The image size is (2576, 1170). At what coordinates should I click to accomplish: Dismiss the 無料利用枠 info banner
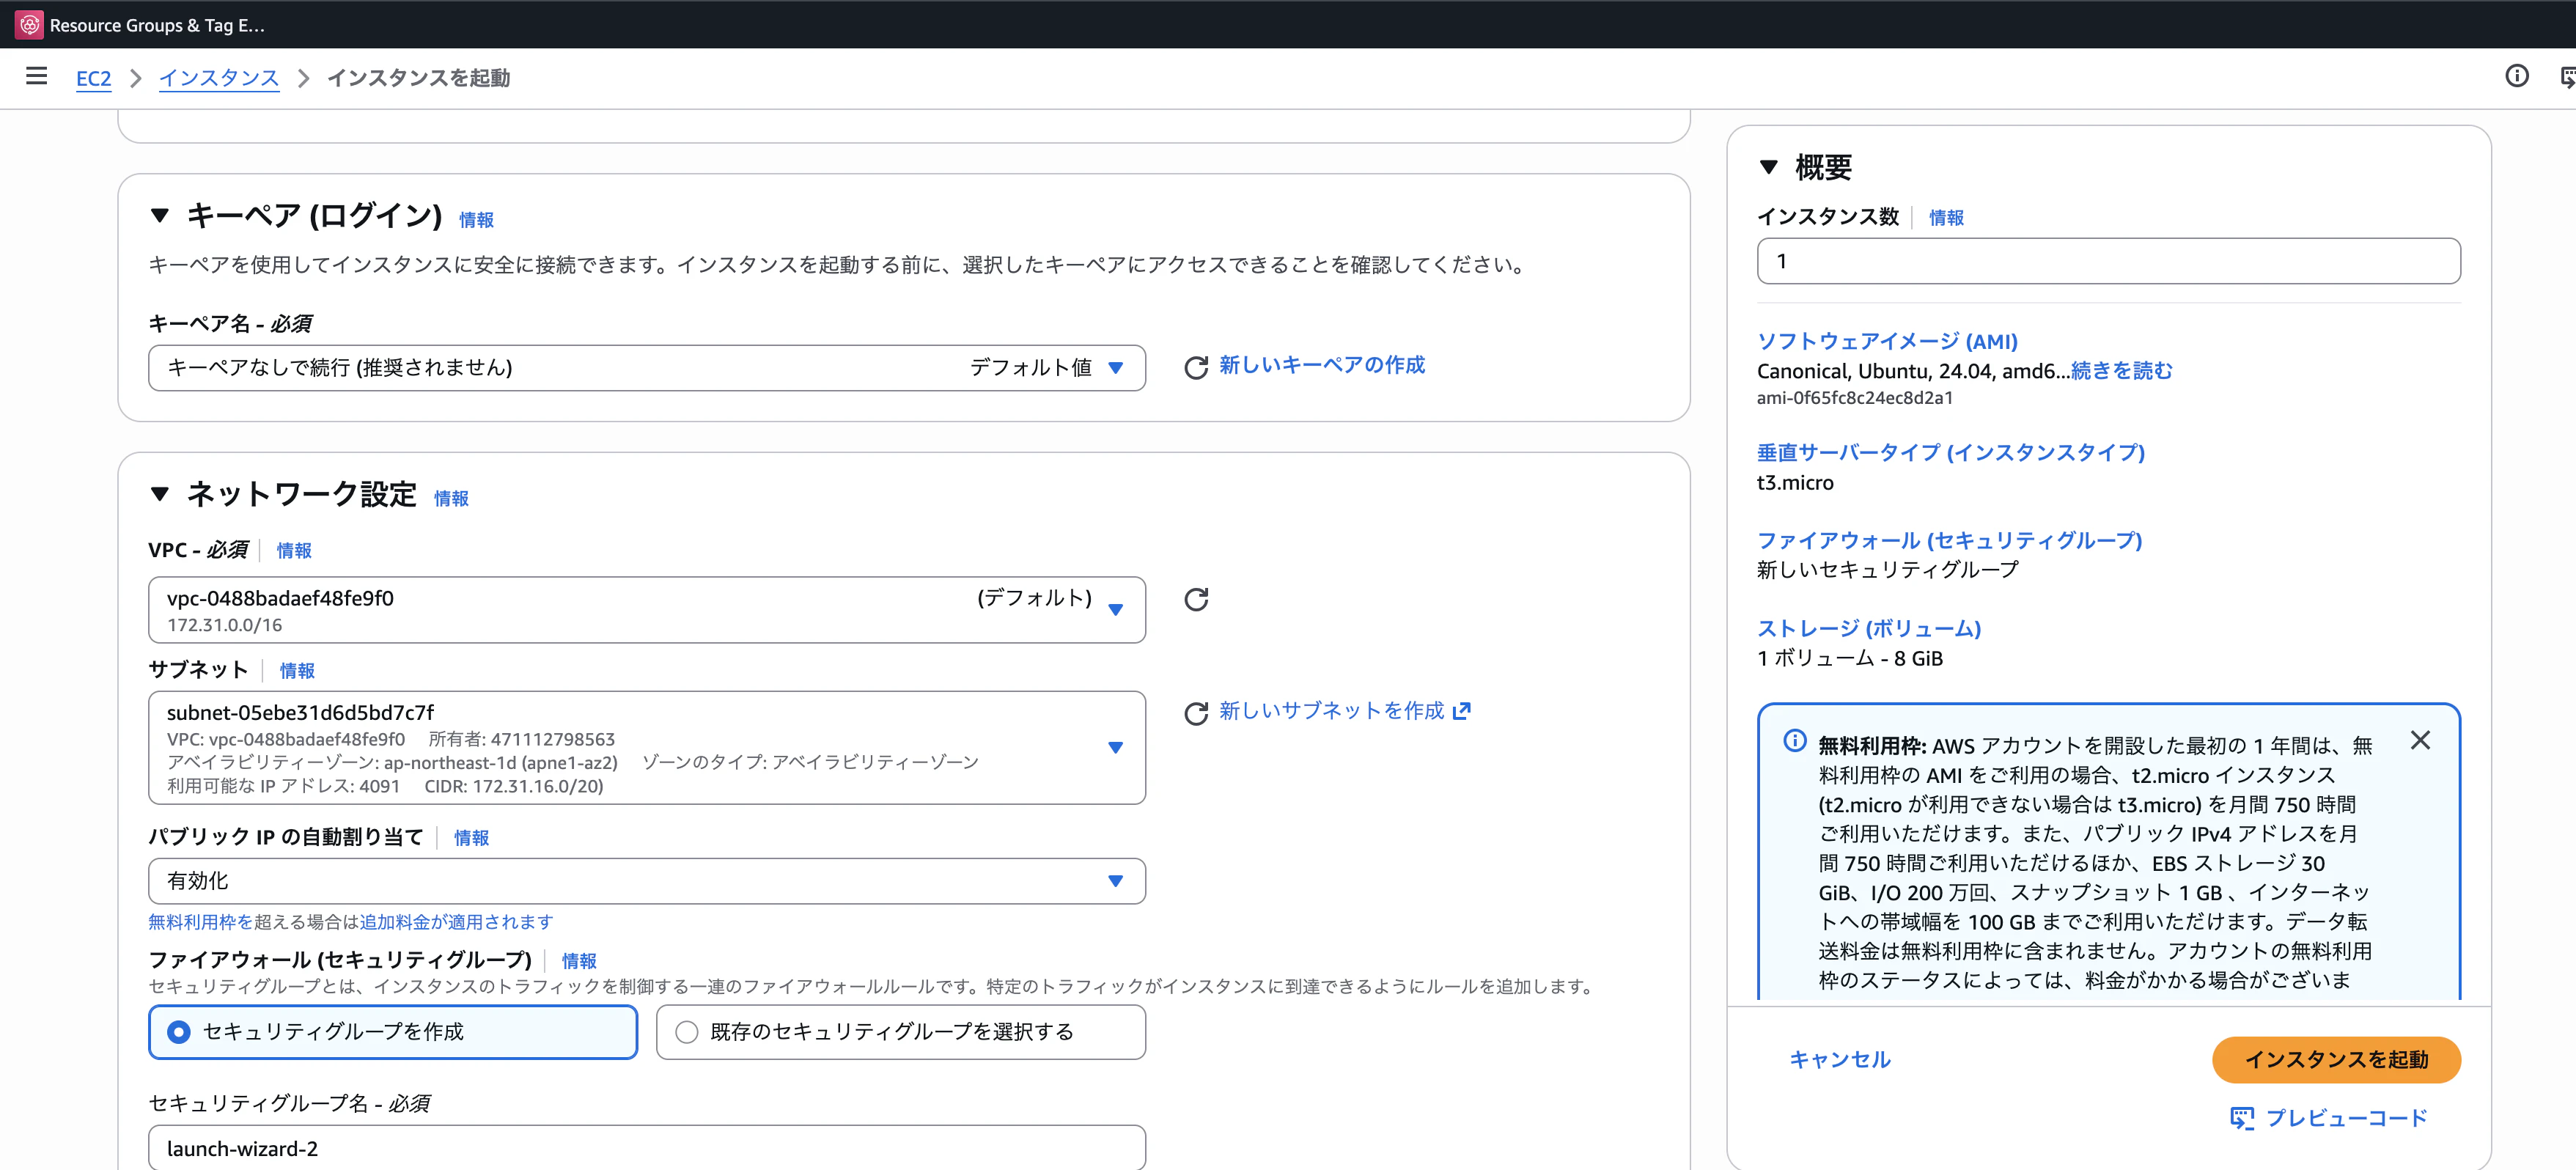click(x=2421, y=740)
